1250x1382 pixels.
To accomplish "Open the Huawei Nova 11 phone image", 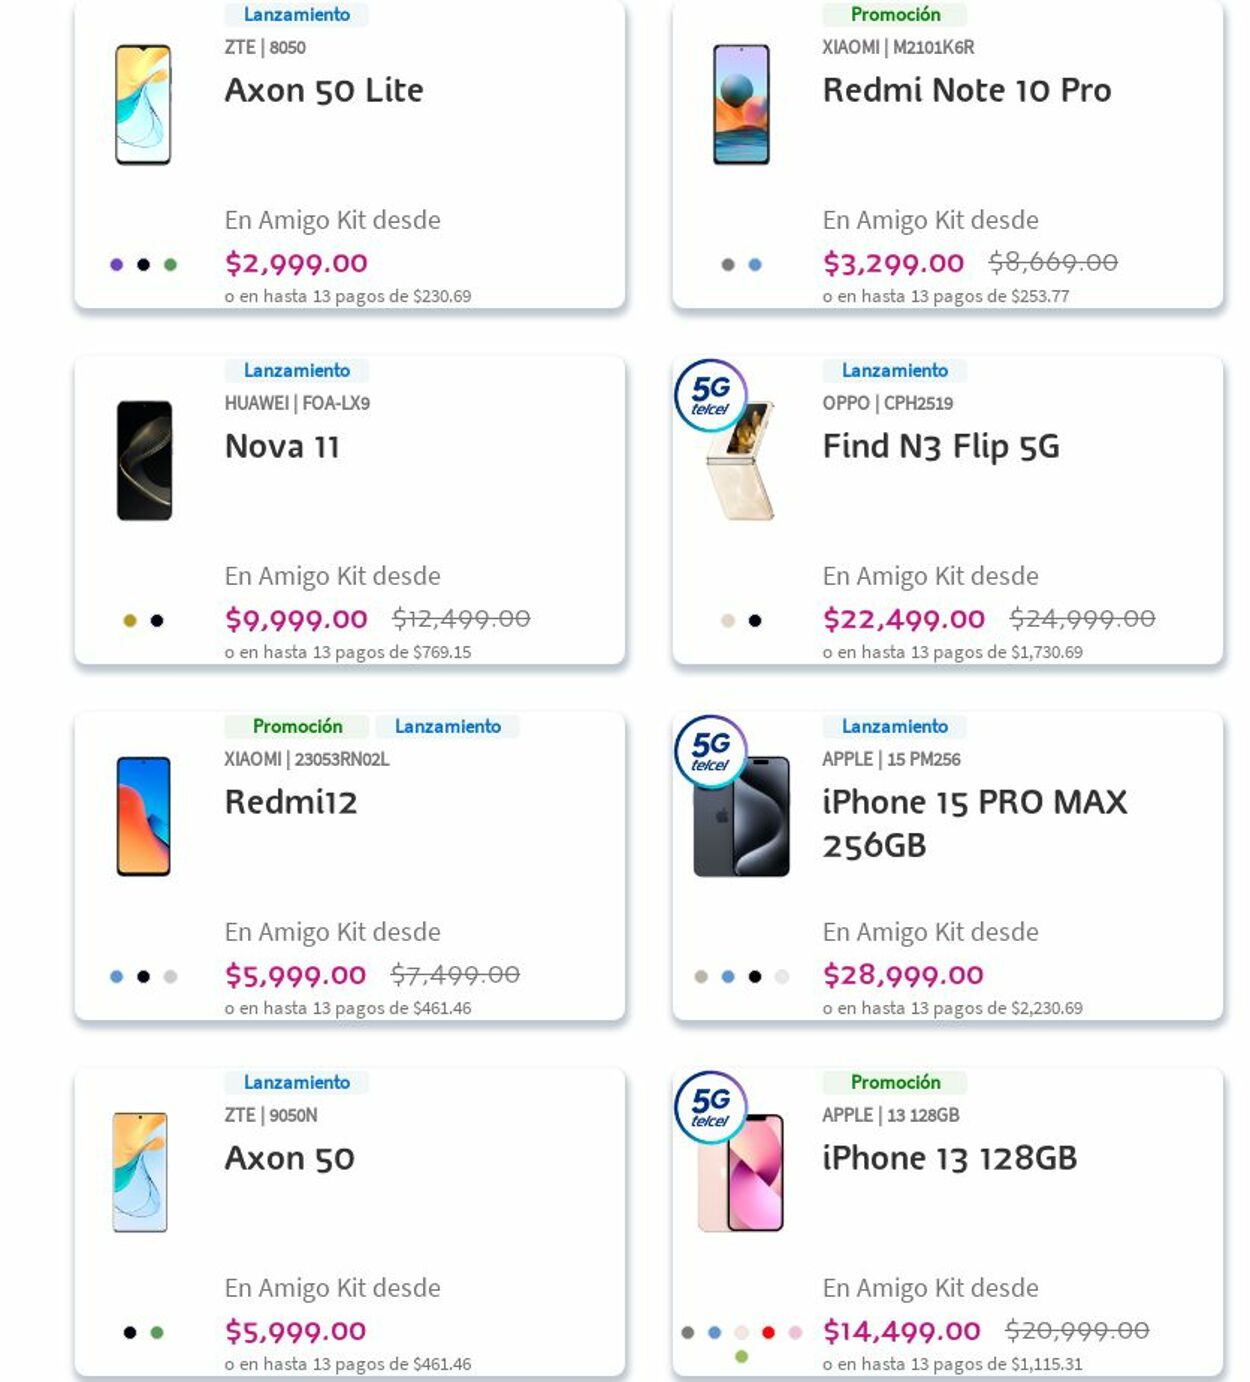I will coord(144,461).
